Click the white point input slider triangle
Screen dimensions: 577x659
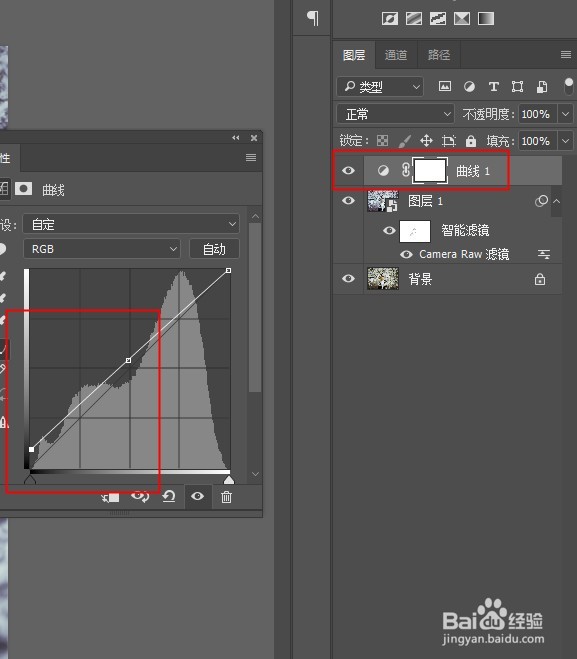point(229,480)
